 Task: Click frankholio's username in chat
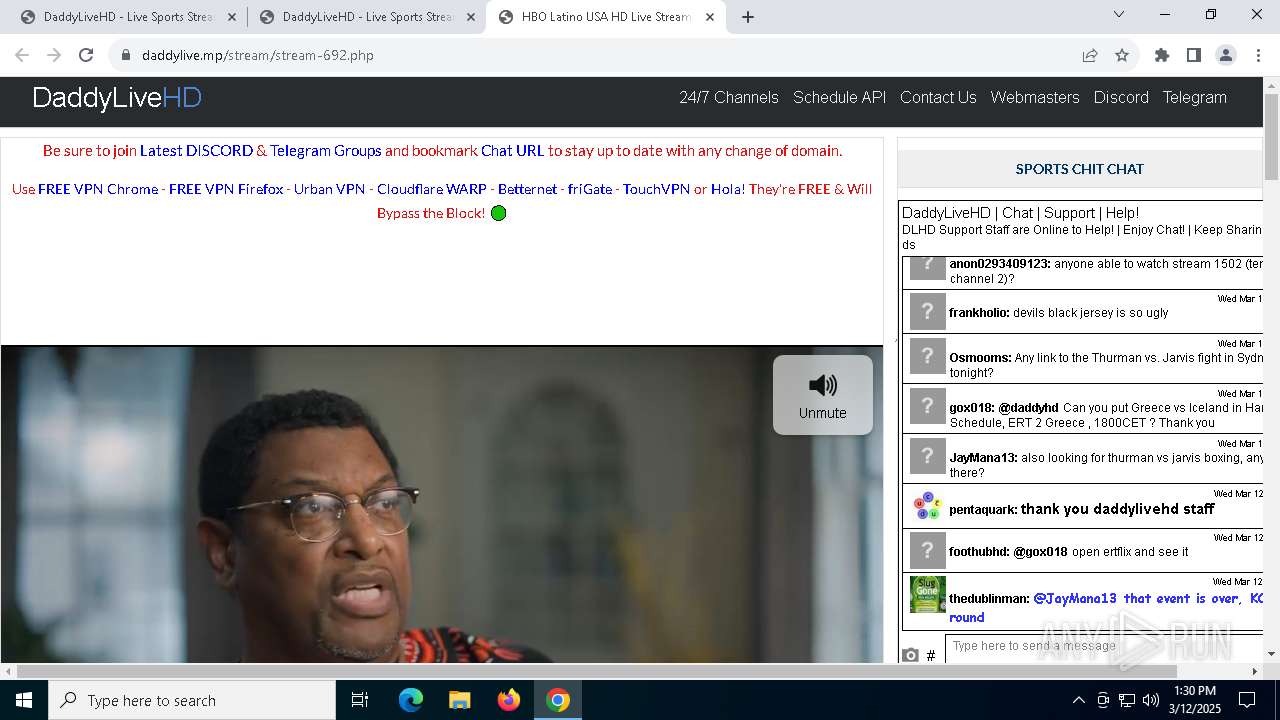coord(978,313)
